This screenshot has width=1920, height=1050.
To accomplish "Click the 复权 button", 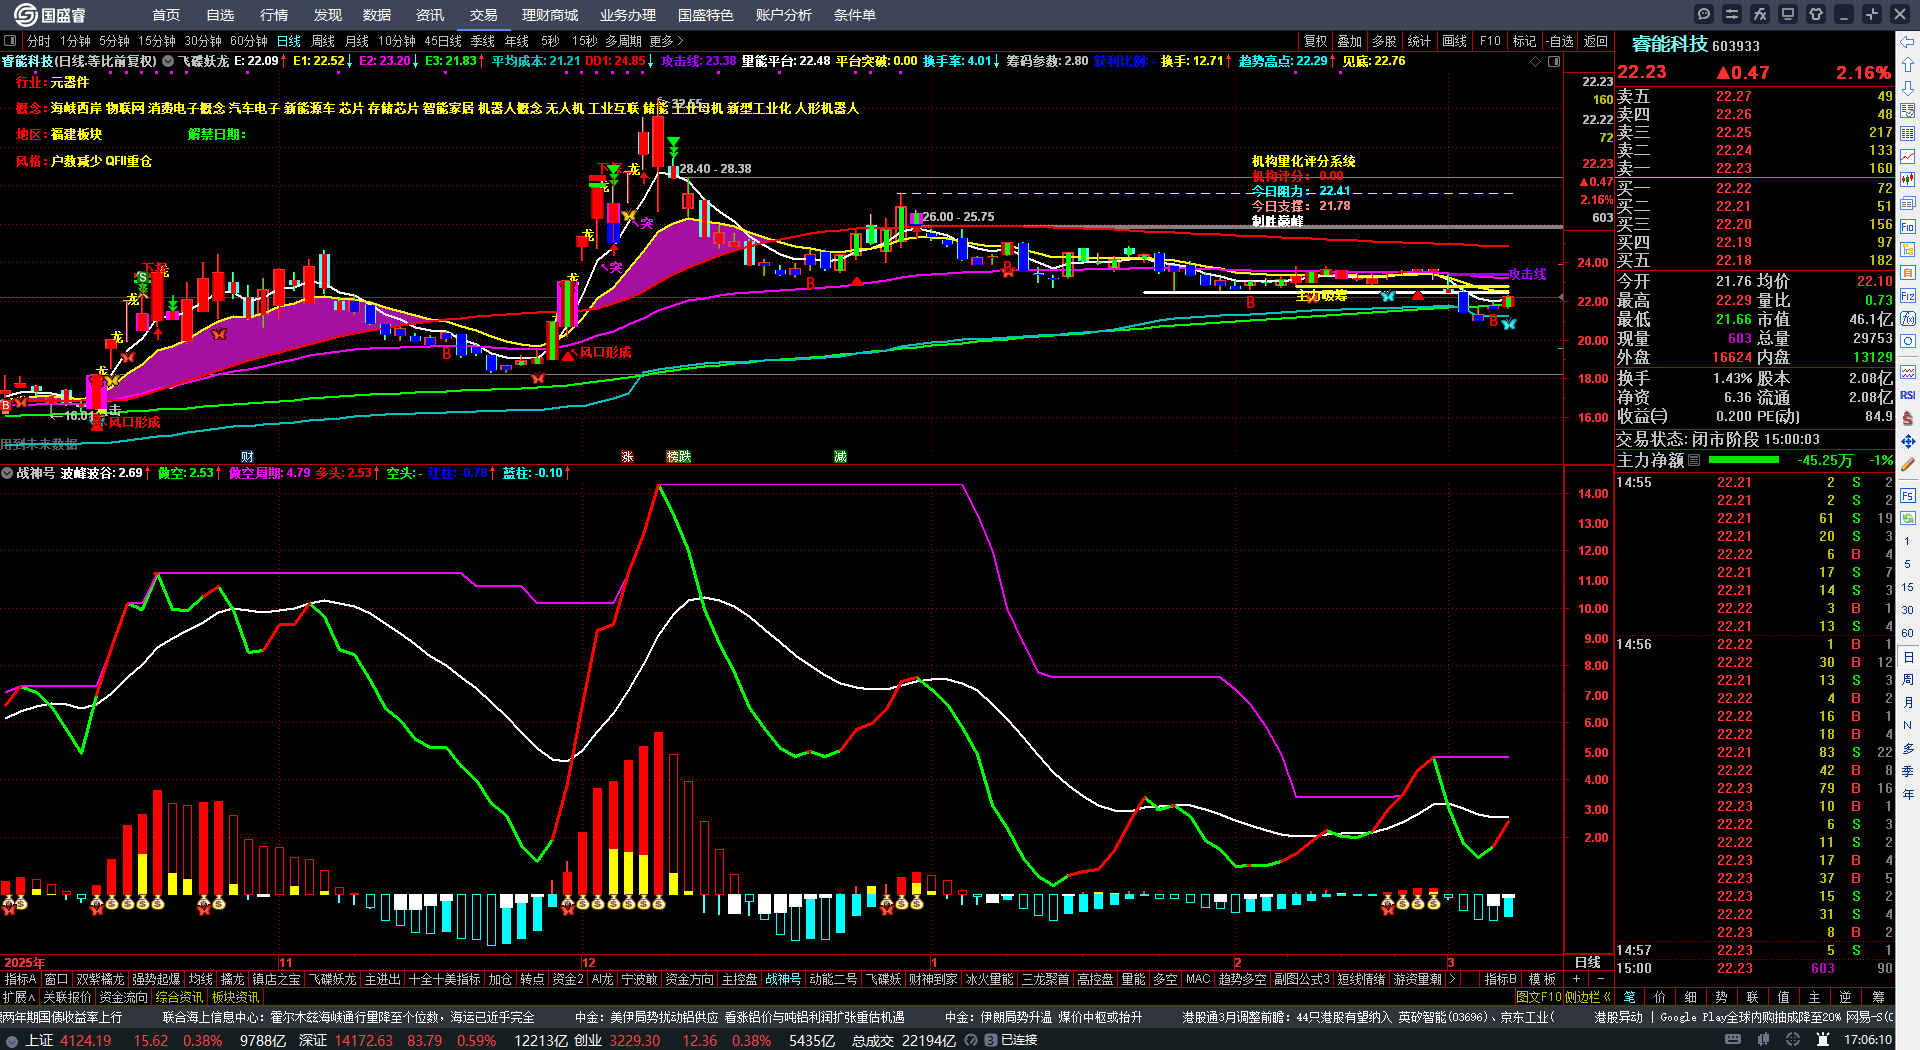I will tap(1316, 41).
